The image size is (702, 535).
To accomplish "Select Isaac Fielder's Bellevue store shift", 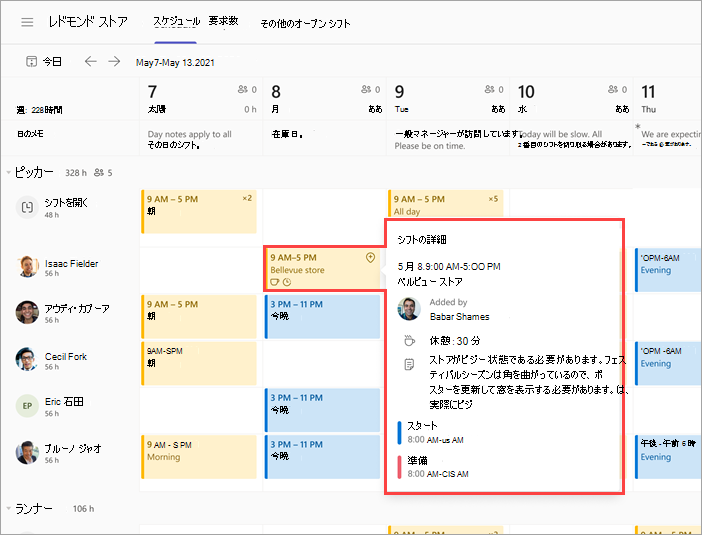I will 323,269.
